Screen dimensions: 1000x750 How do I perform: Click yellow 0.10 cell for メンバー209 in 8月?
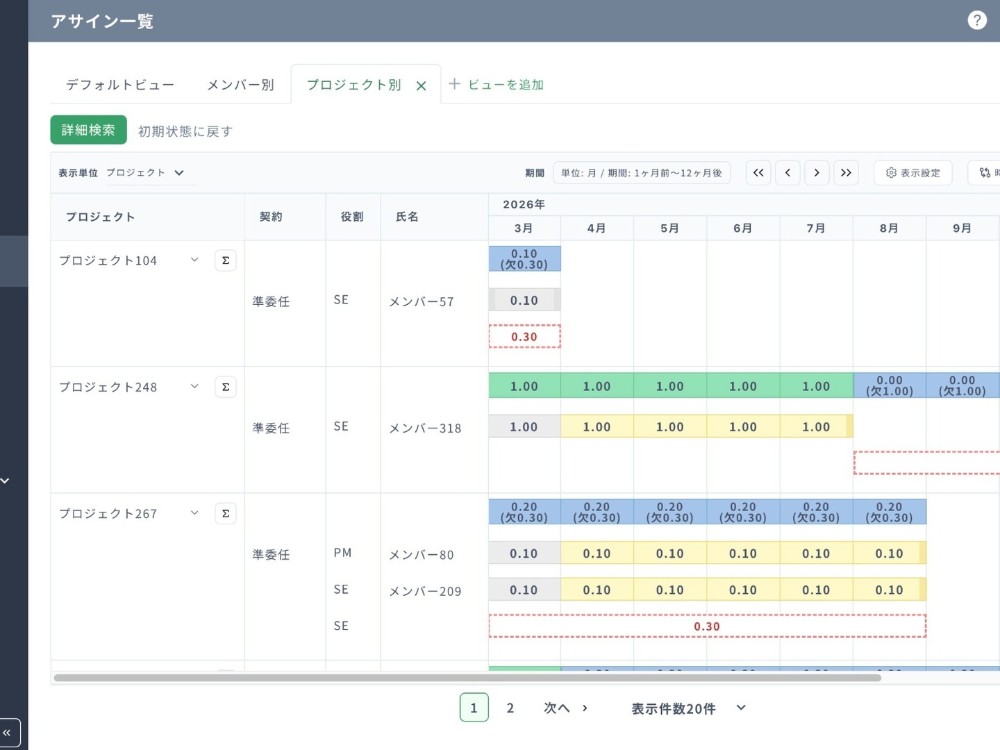(890, 590)
